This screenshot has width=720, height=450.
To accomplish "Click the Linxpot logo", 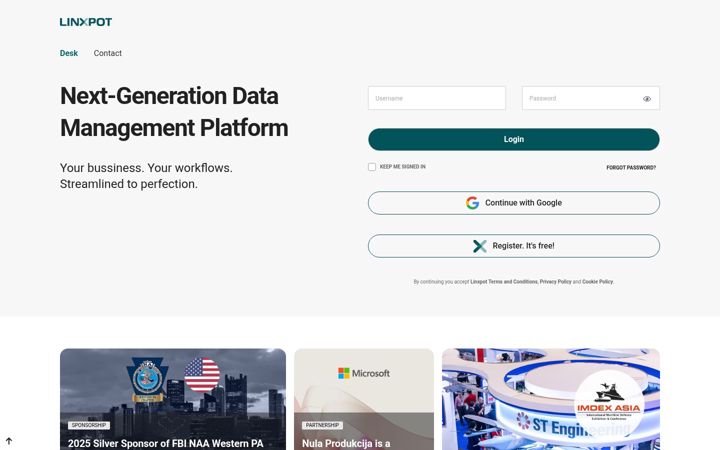I will [x=86, y=22].
